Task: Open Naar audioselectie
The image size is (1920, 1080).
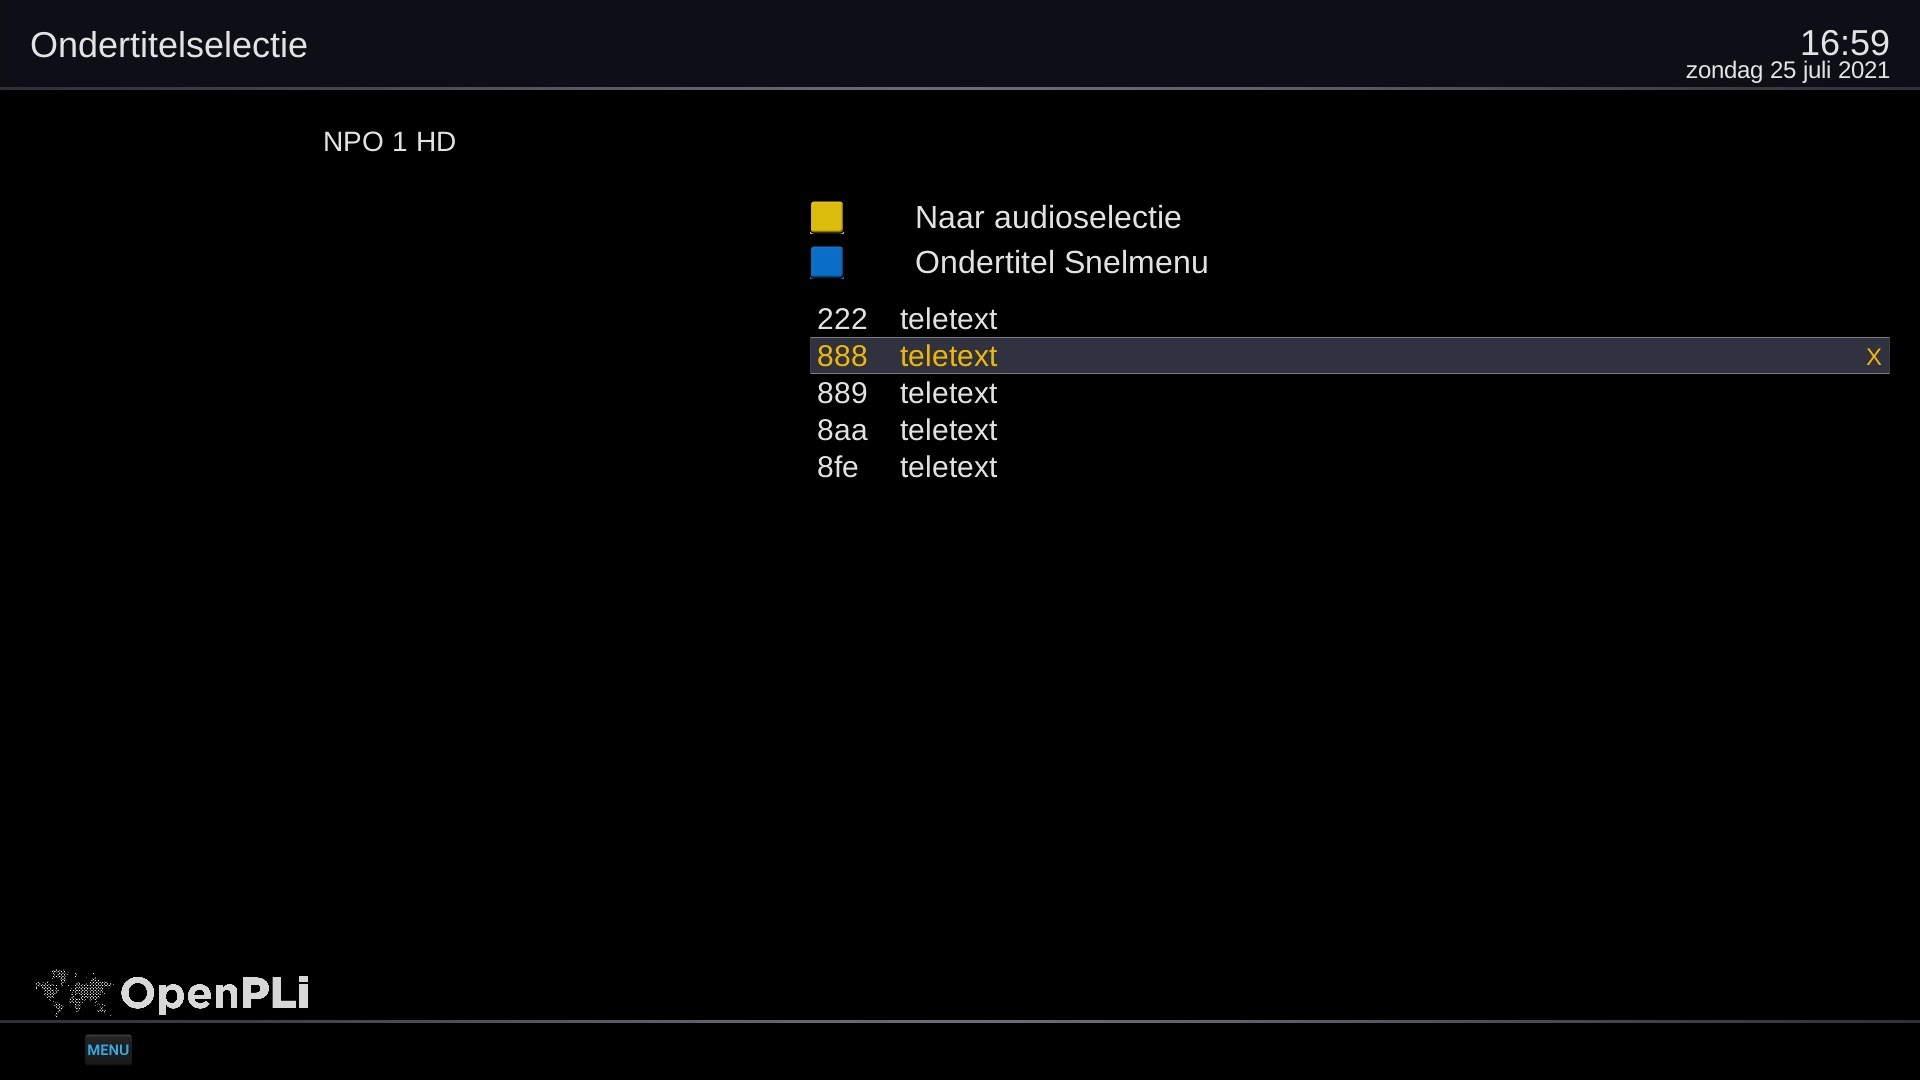Action: coord(1047,217)
